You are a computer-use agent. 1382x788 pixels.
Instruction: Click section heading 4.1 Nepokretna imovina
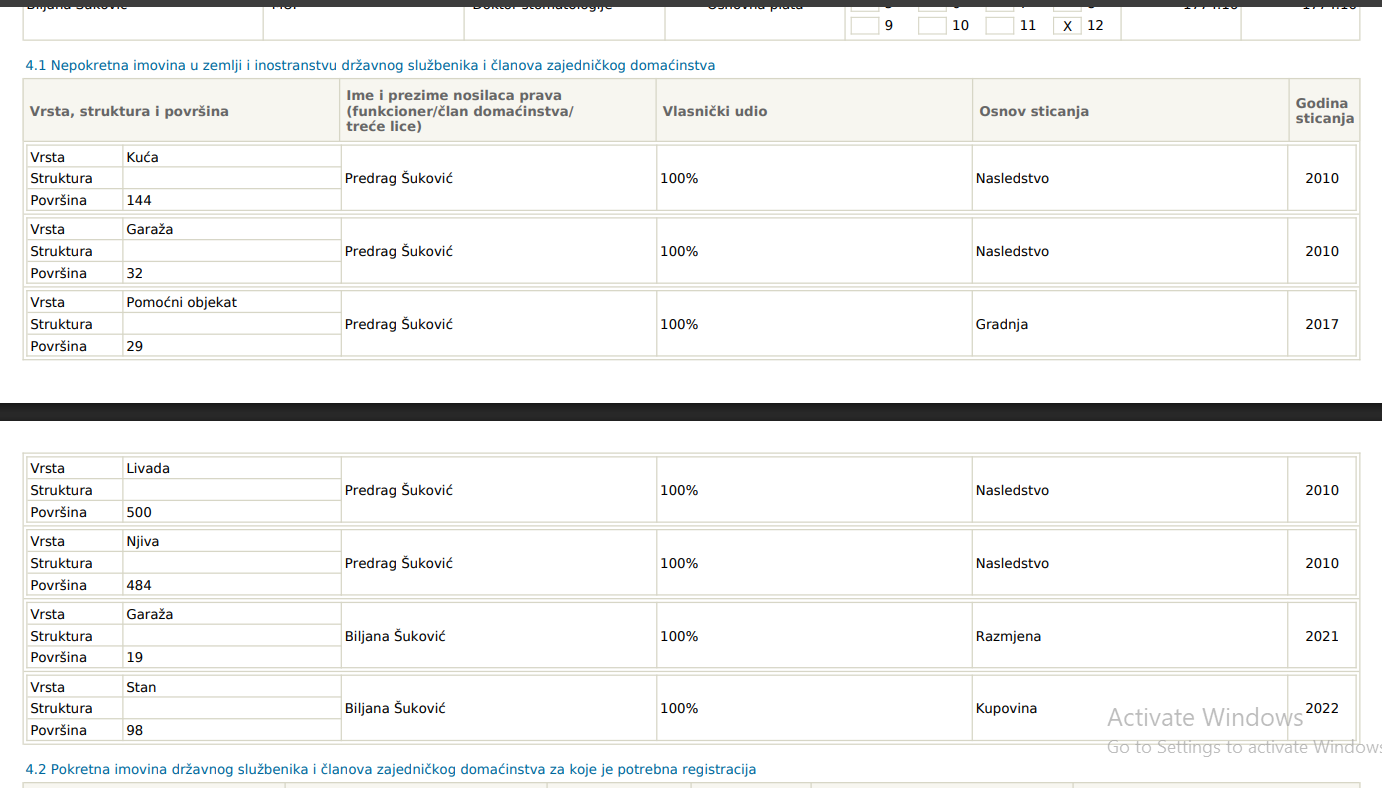coord(370,66)
